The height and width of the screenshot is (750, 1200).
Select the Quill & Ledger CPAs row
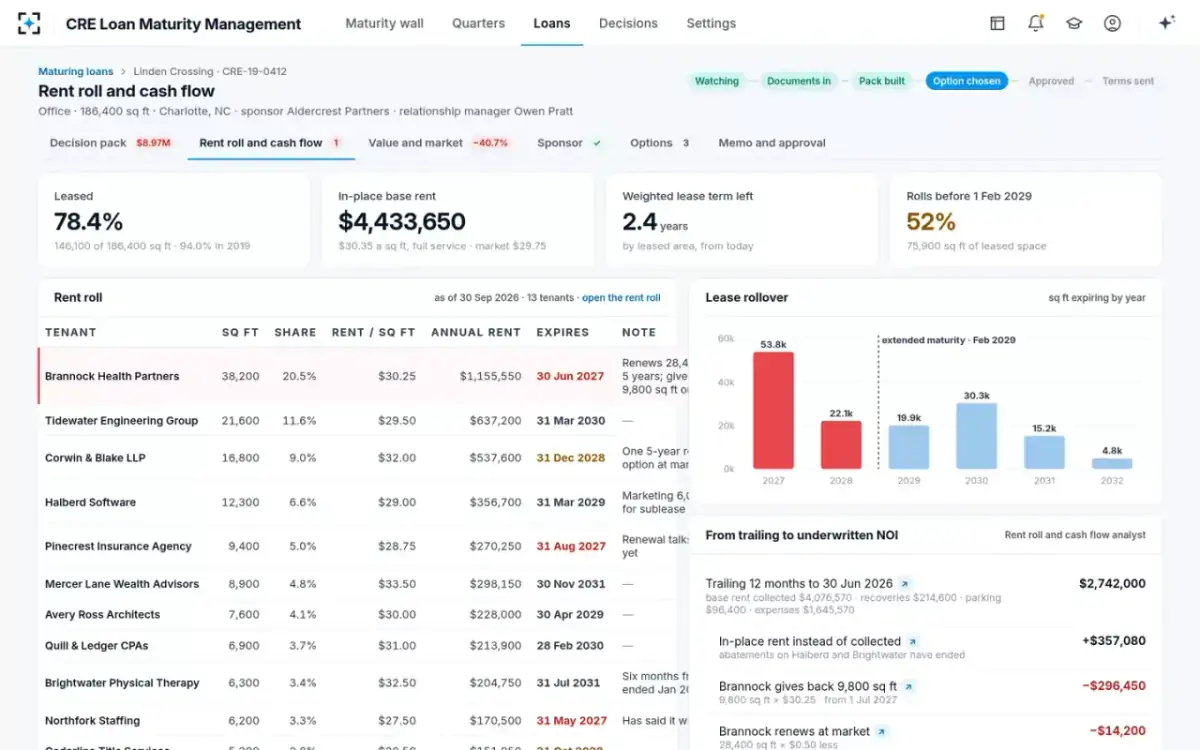tap(357, 646)
